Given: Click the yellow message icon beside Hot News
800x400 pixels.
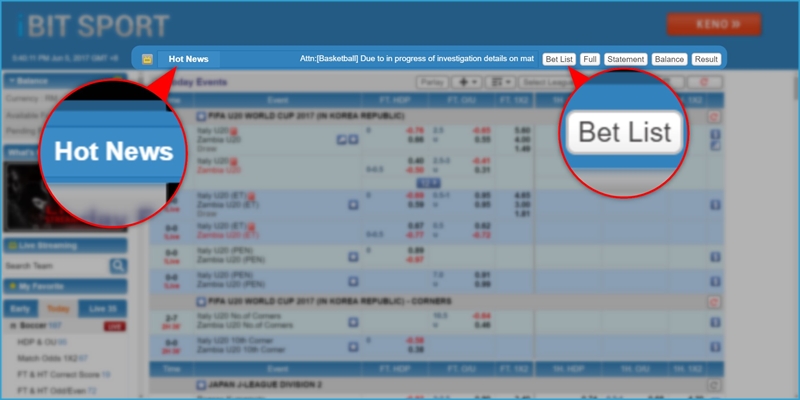Looking at the screenshot, I should [148, 60].
